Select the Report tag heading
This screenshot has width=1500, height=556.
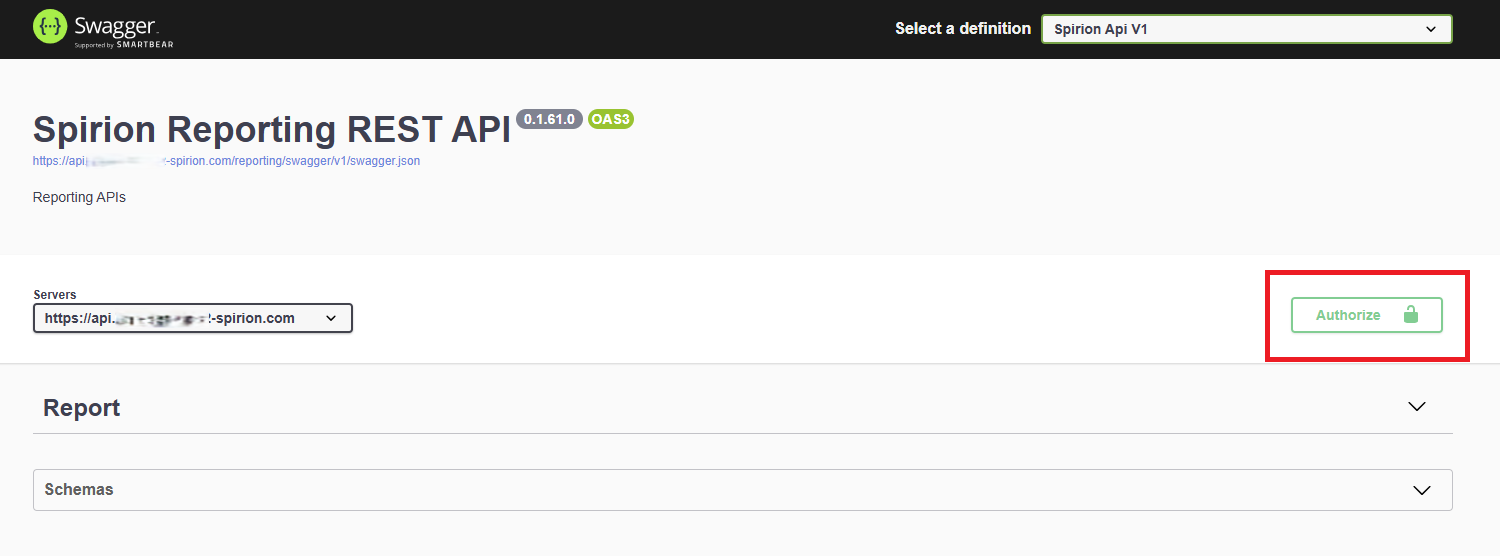[82, 408]
